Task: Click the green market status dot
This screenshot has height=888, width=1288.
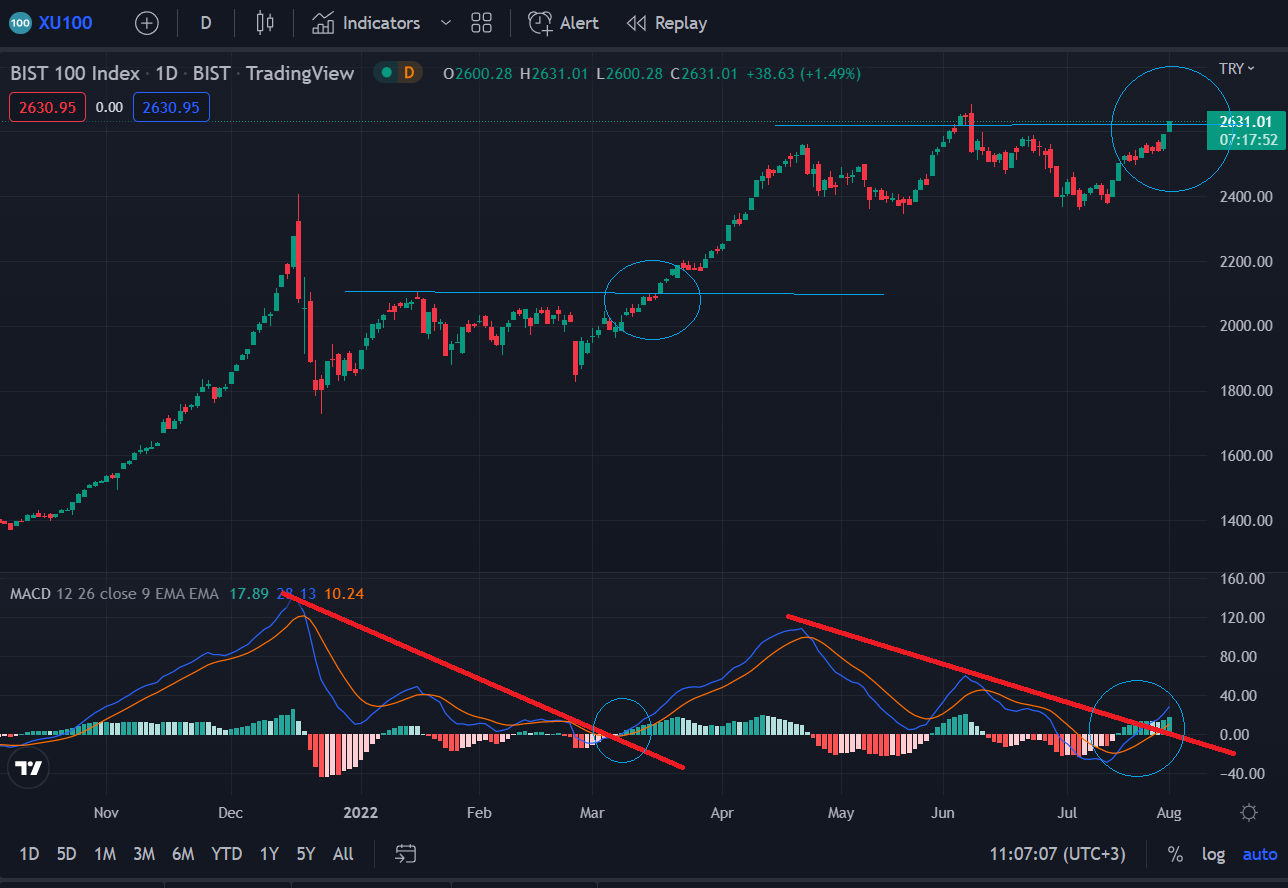Action: [385, 73]
